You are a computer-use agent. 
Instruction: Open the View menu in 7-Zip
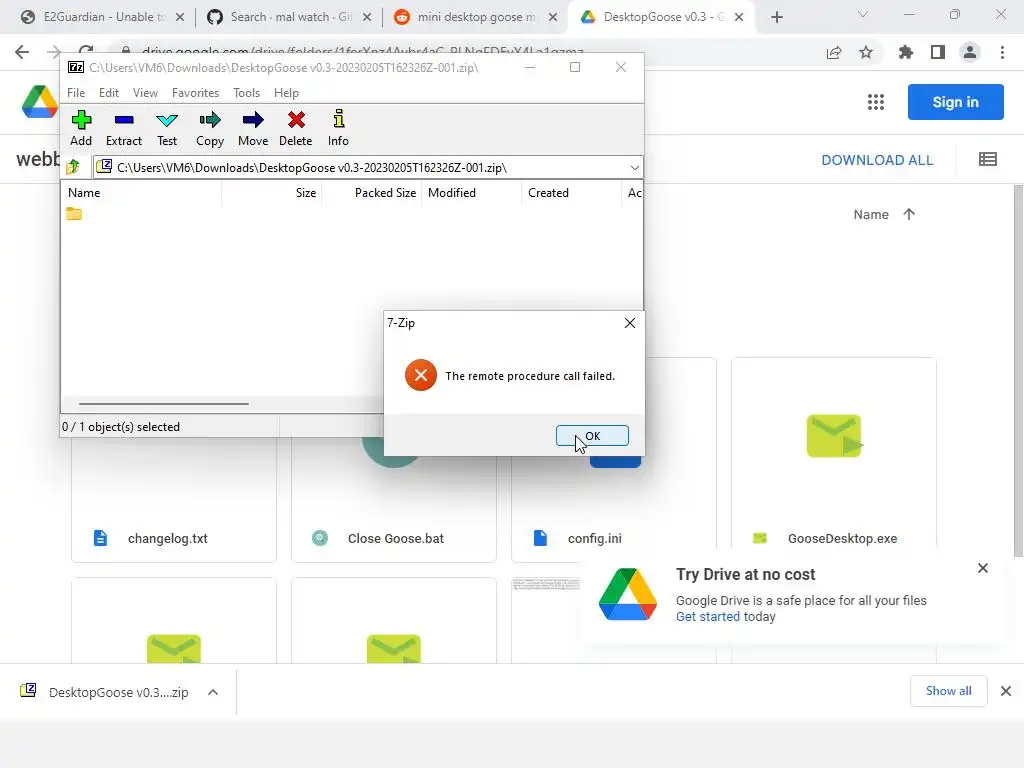[x=145, y=93]
